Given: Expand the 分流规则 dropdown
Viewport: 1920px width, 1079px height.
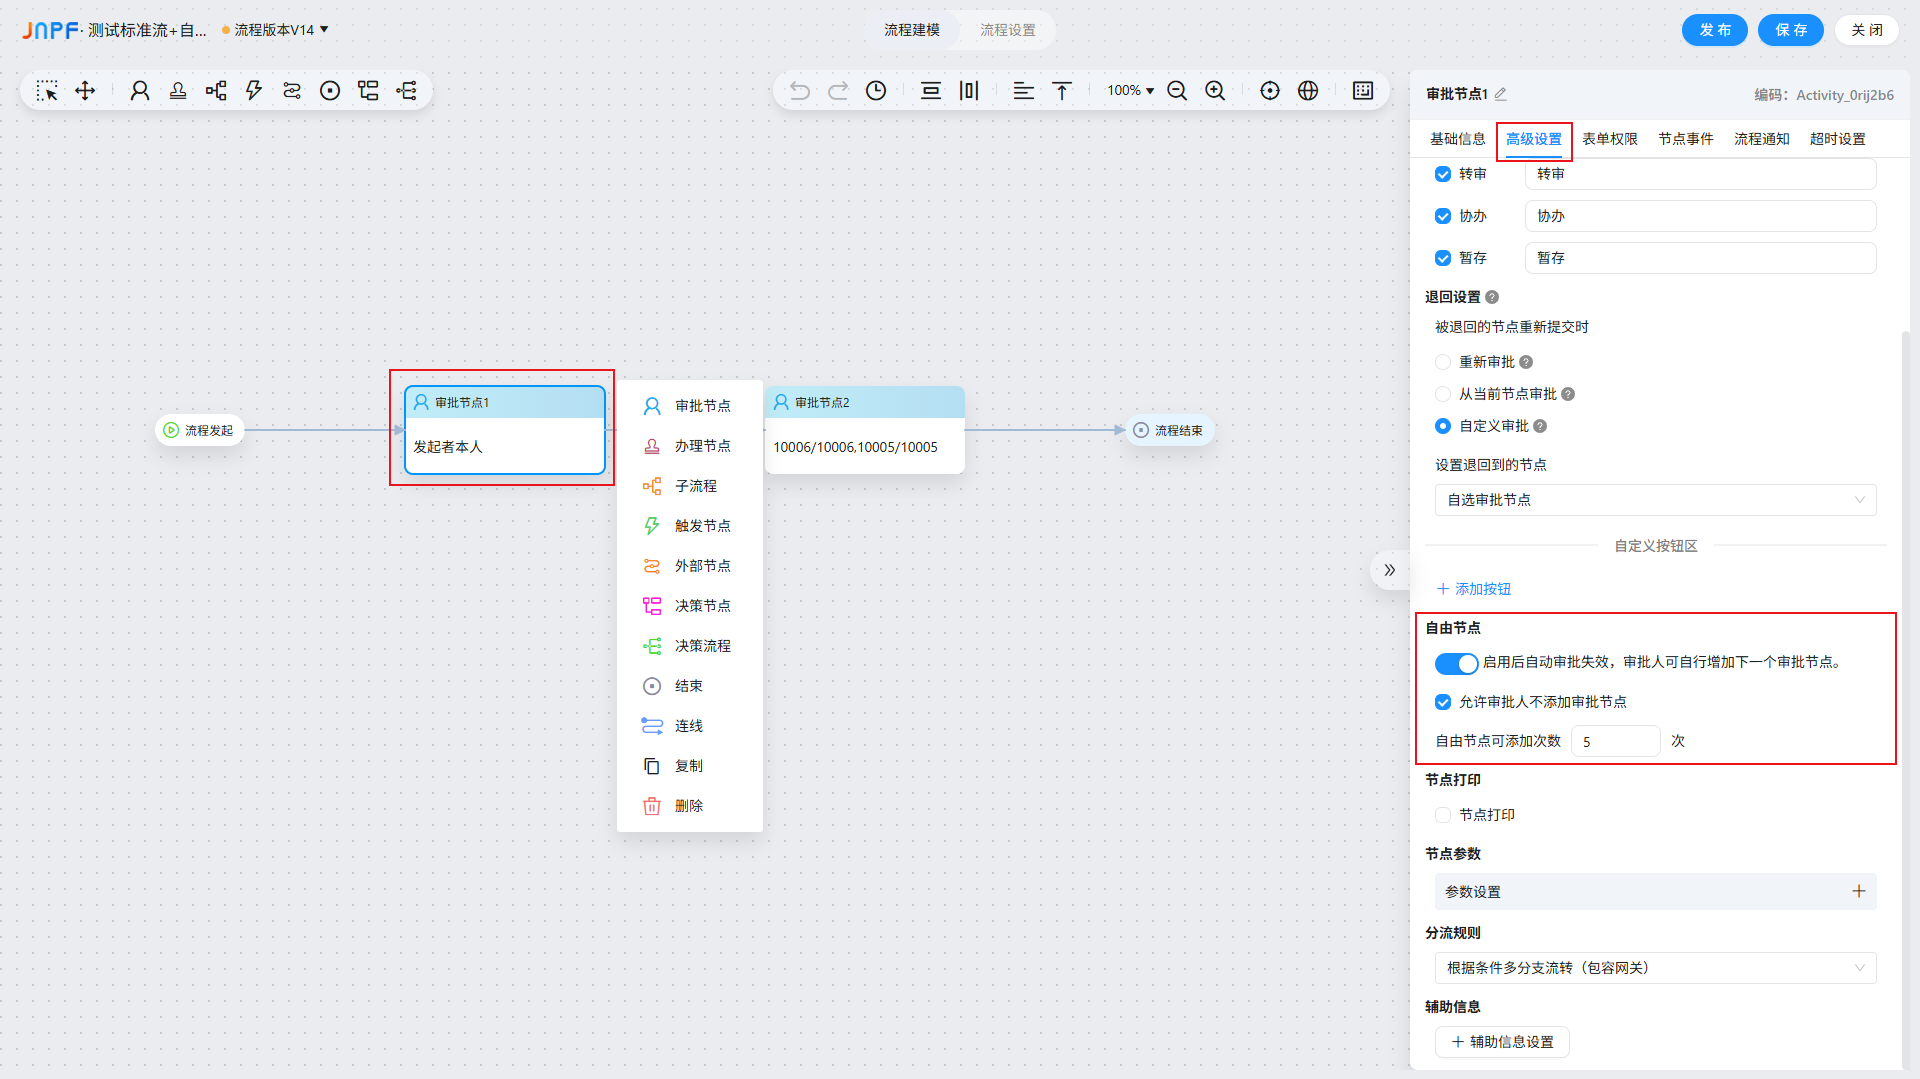Looking at the screenshot, I should pos(1655,968).
